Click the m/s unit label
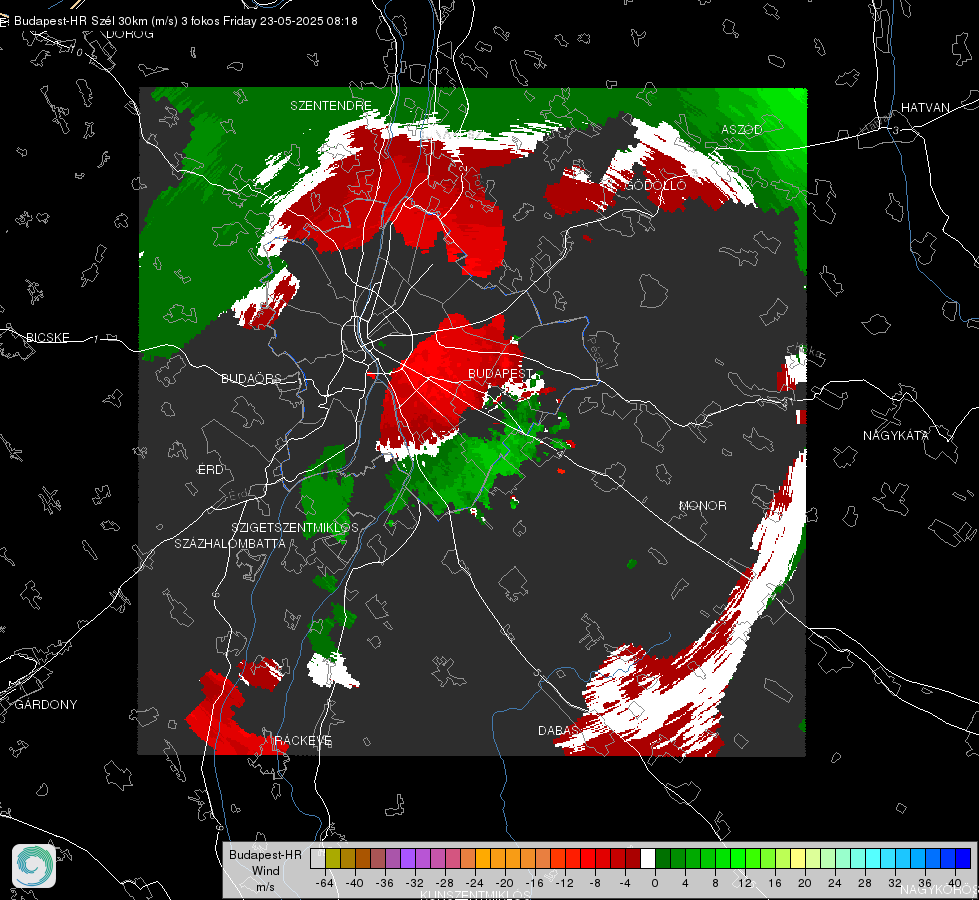979x900 pixels. coord(265,887)
